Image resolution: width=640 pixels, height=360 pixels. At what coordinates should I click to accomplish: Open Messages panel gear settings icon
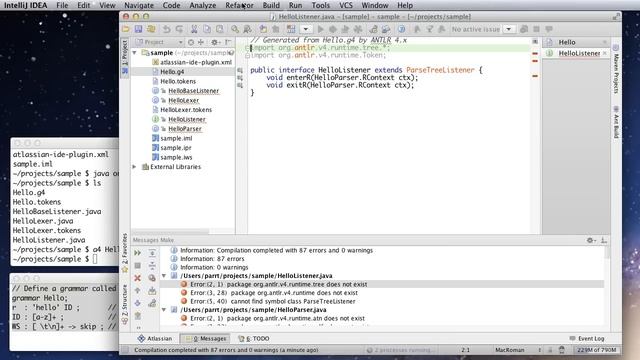(590, 240)
